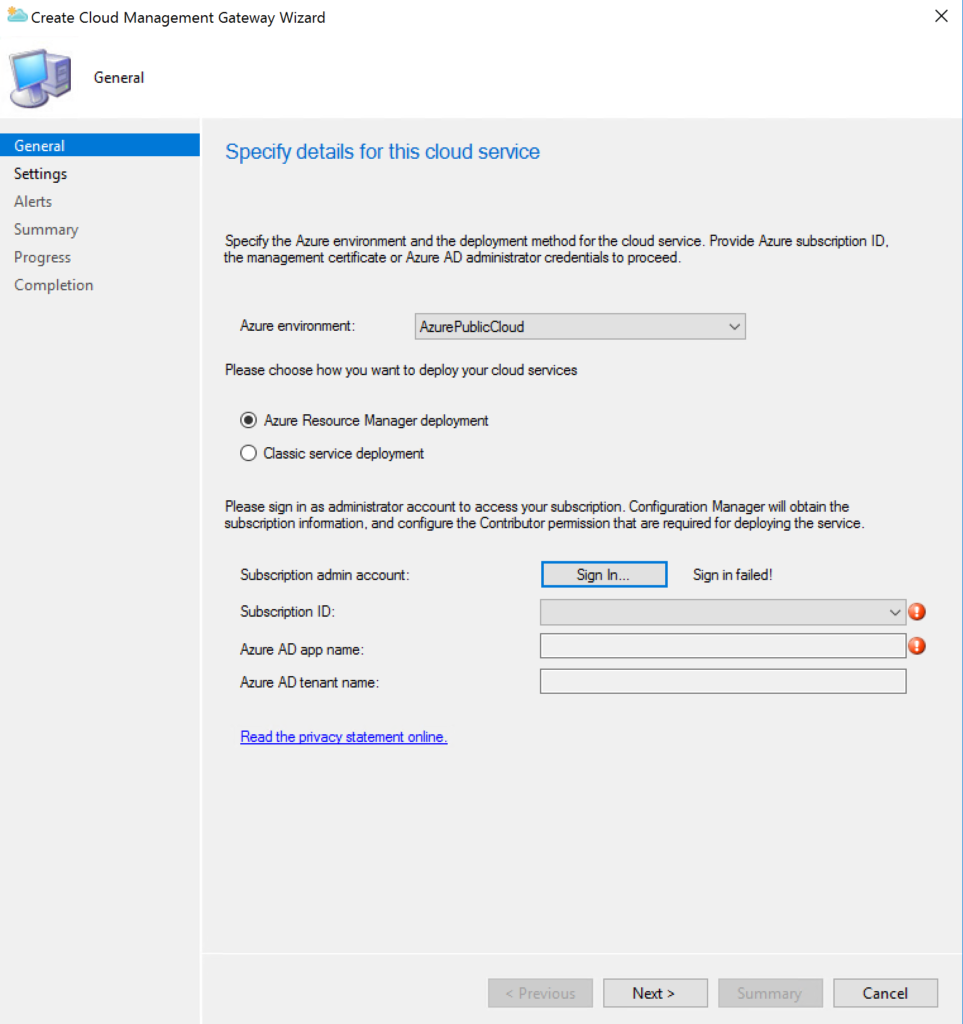
Task: Select Classic service deployment option
Action: (x=248, y=452)
